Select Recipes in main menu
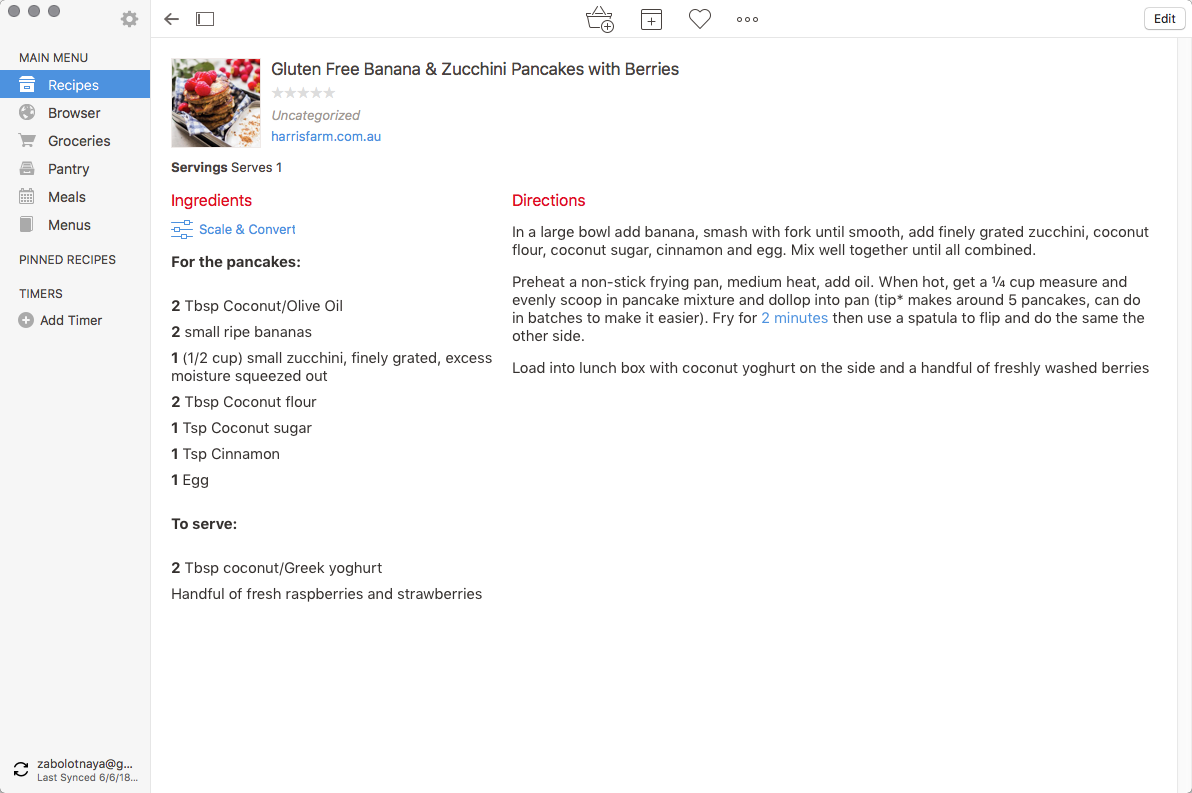1192x793 pixels. [74, 84]
